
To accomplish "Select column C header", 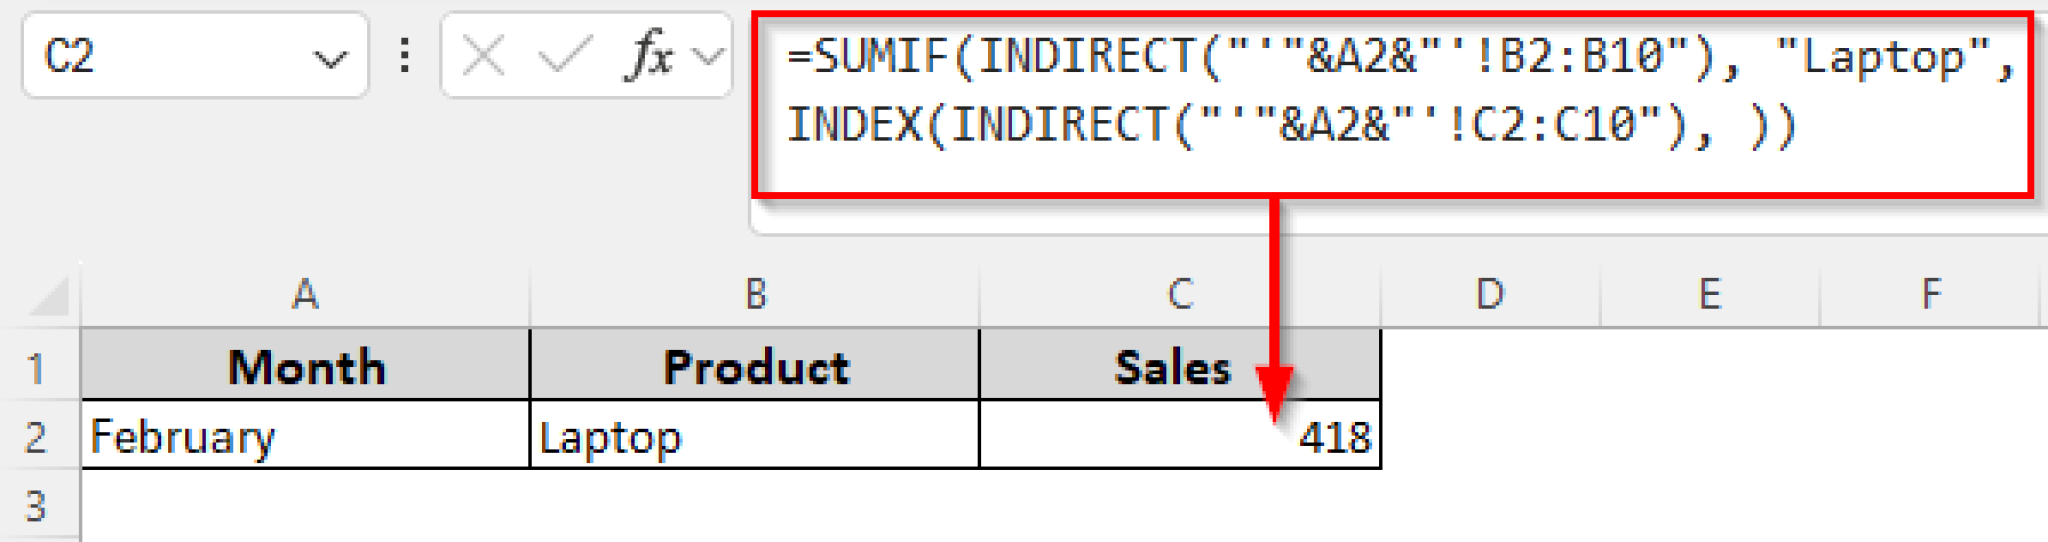I will click(1180, 295).
